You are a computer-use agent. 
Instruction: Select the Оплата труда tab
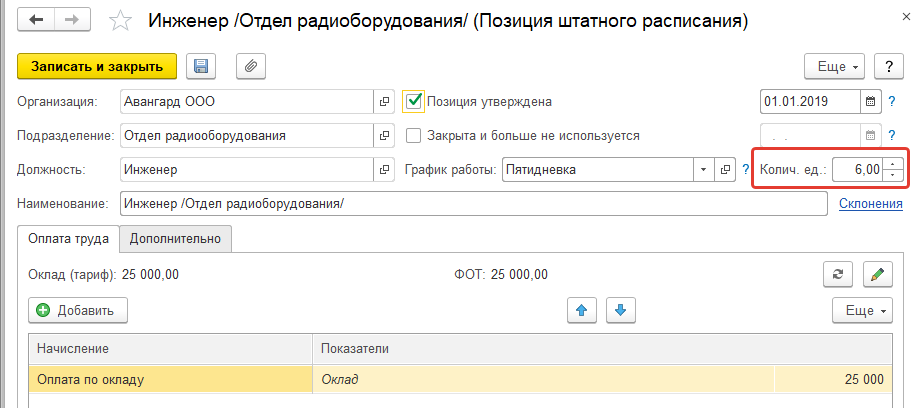pyautogui.click(x=67, y=238)
